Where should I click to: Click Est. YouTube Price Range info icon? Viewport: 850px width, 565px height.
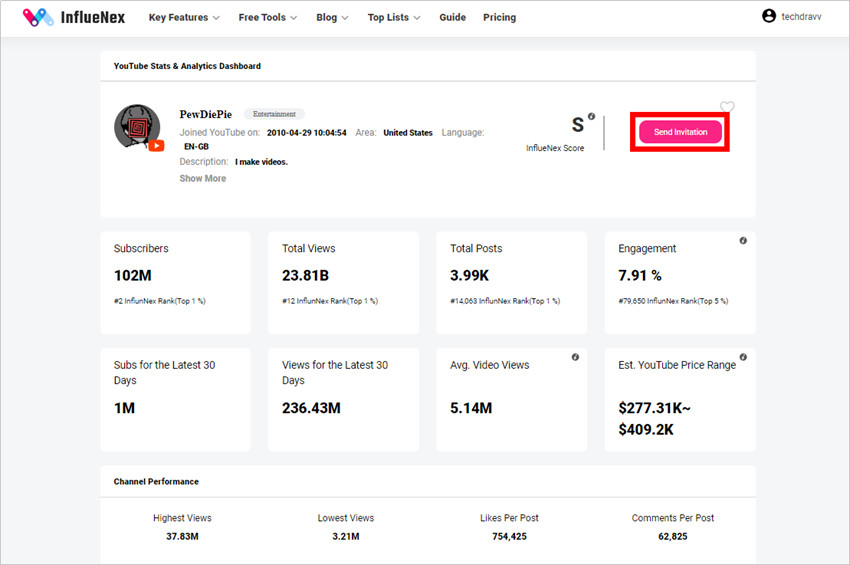743,357
